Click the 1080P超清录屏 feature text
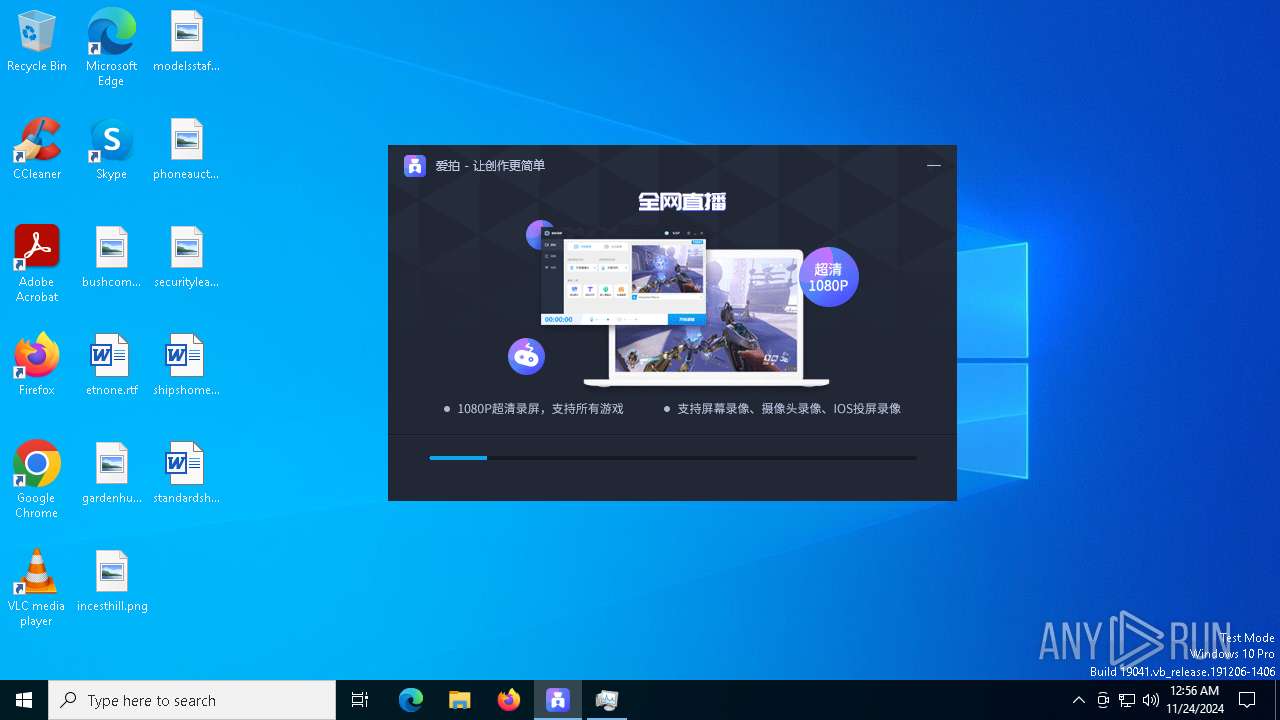Screen dimensions: 1280x720 pos(540,409)
